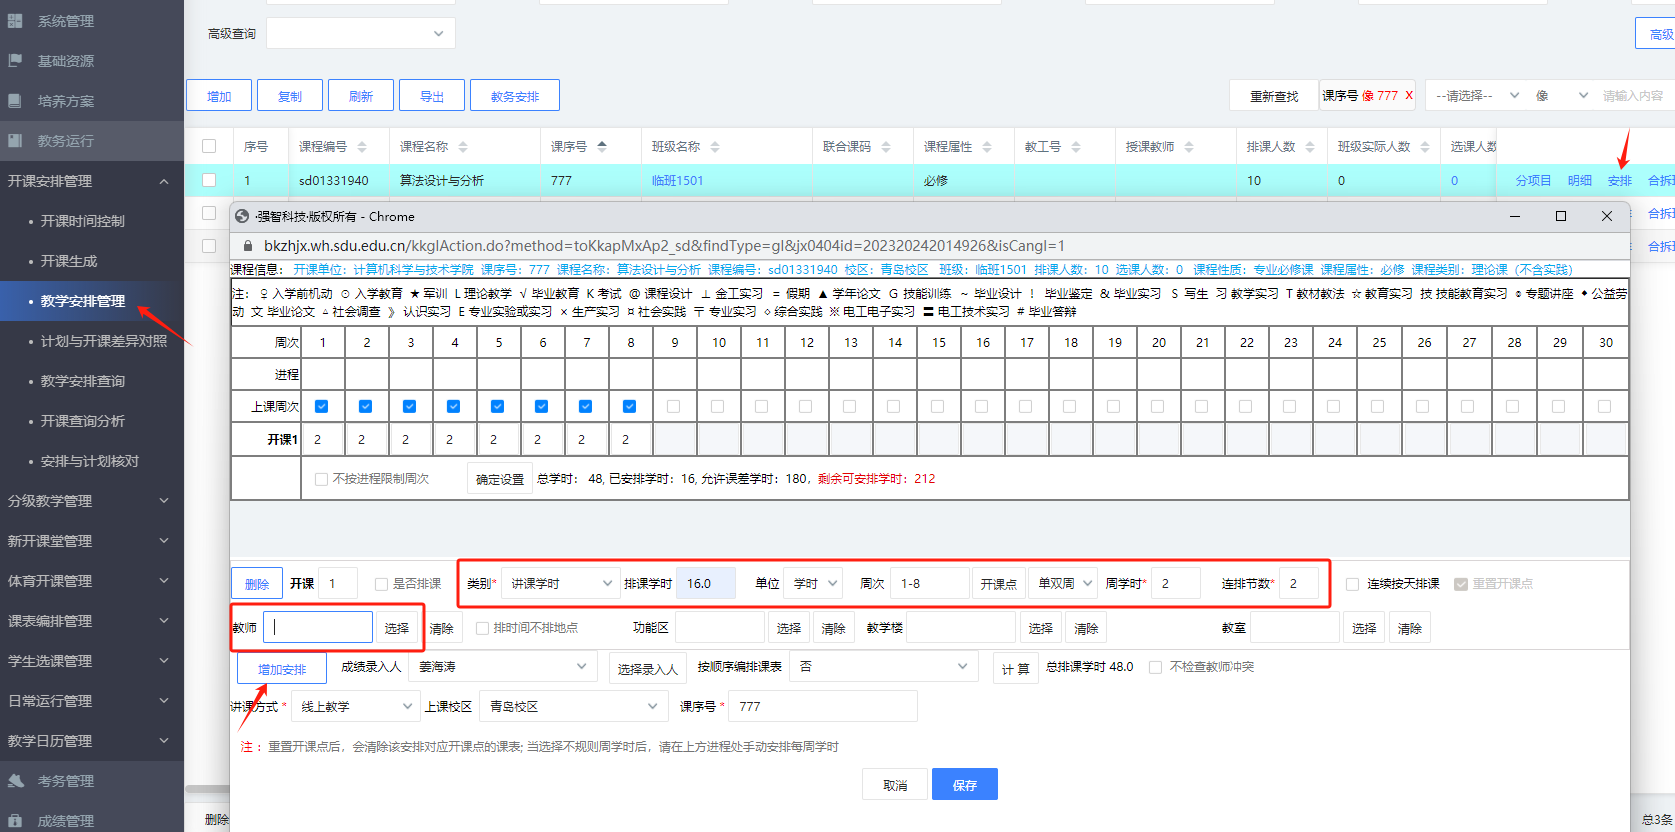
Task: Open the 上课校区 青岛校区 dropdown
Action: click(572, 707)
